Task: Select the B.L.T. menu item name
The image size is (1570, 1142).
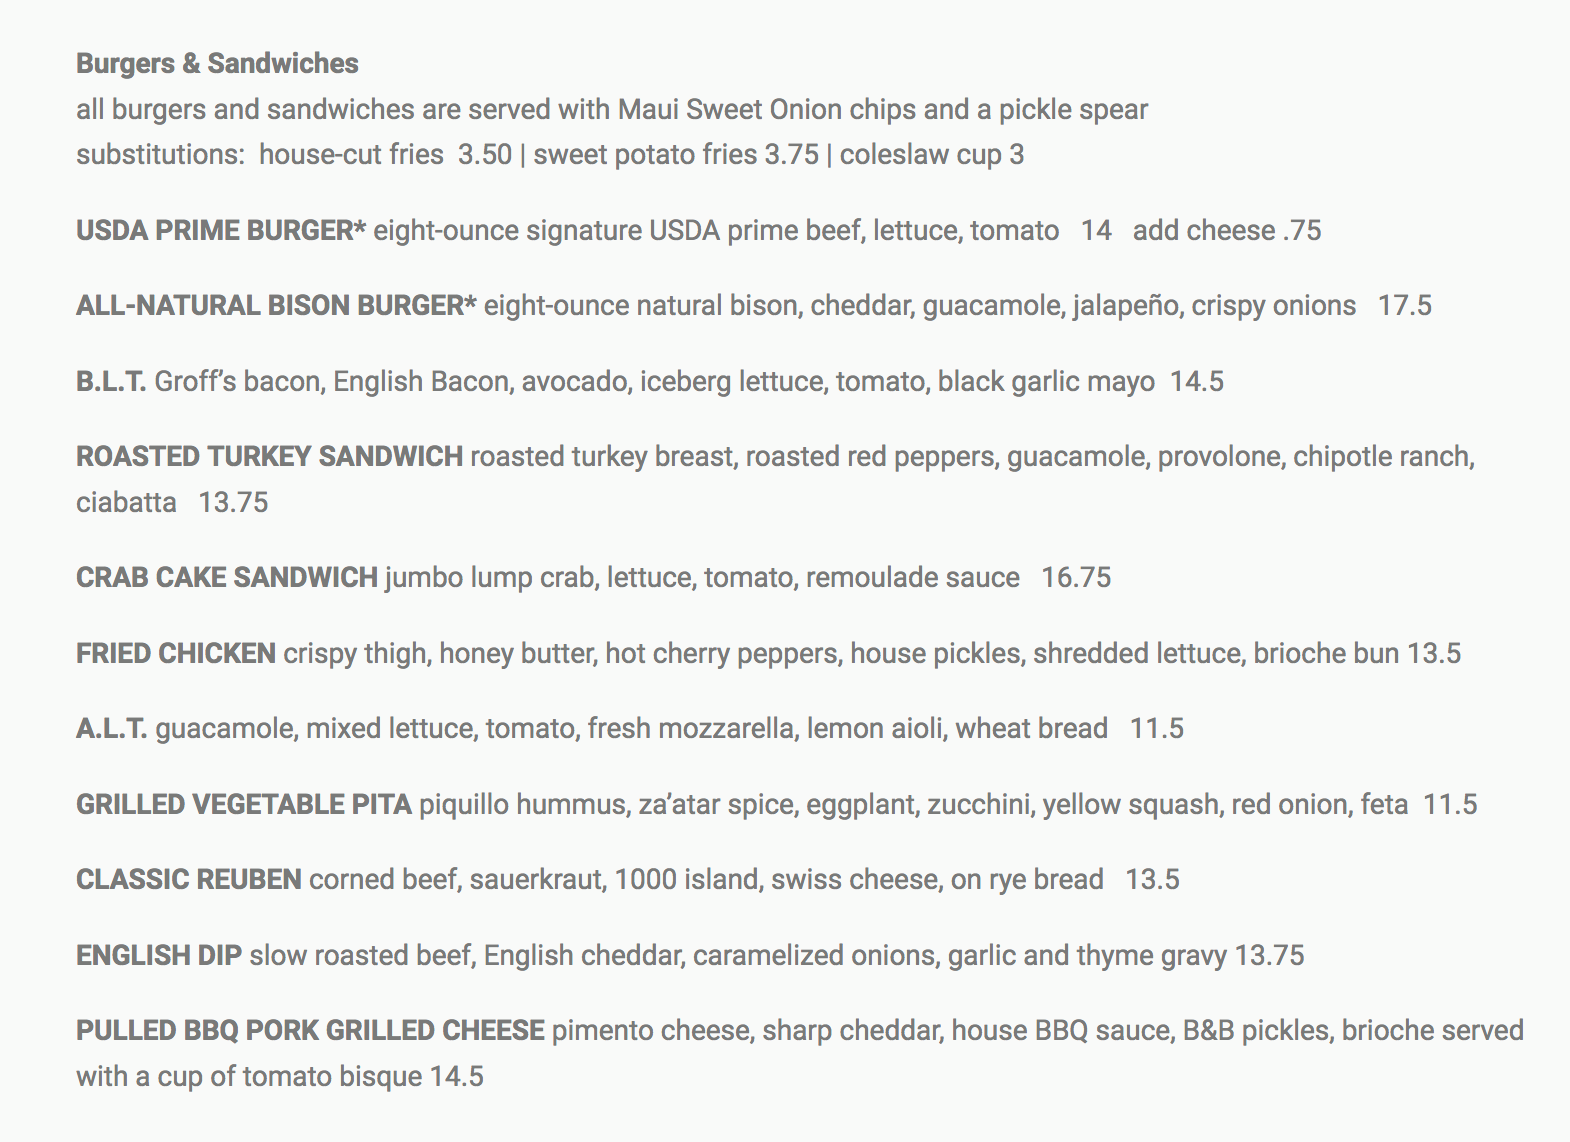Action: point(111,382)
